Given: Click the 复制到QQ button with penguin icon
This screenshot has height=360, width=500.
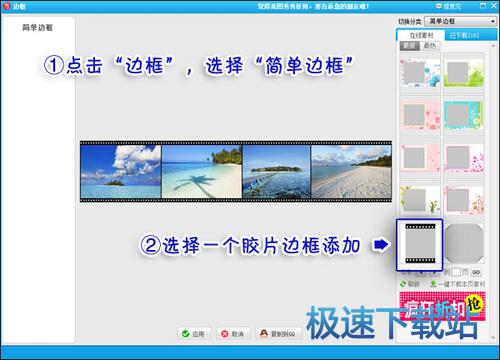Looking at the screenshot, I should coord(278,333).
